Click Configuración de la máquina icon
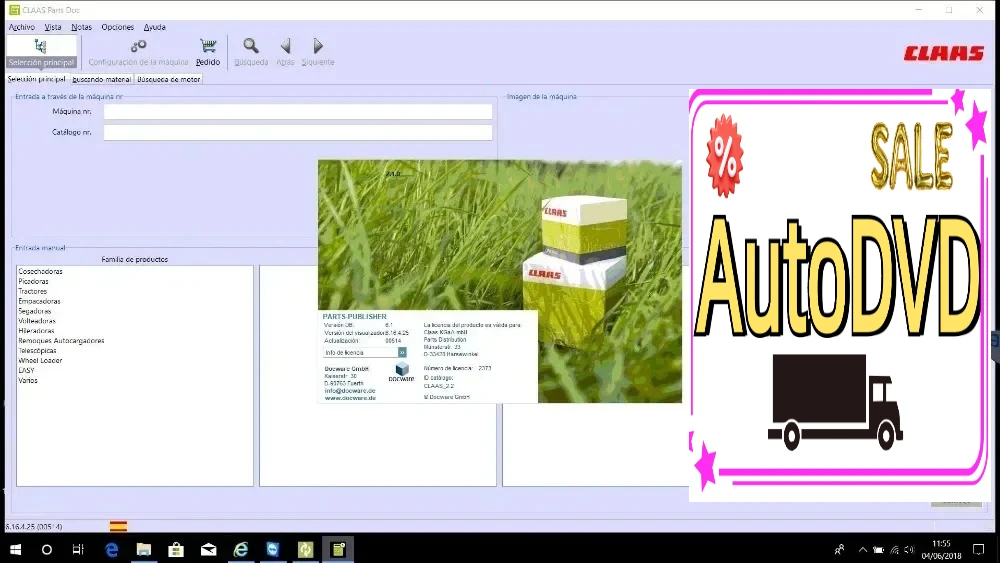The height and width of the screenshot is (563, 1000). tap(138, 47)
